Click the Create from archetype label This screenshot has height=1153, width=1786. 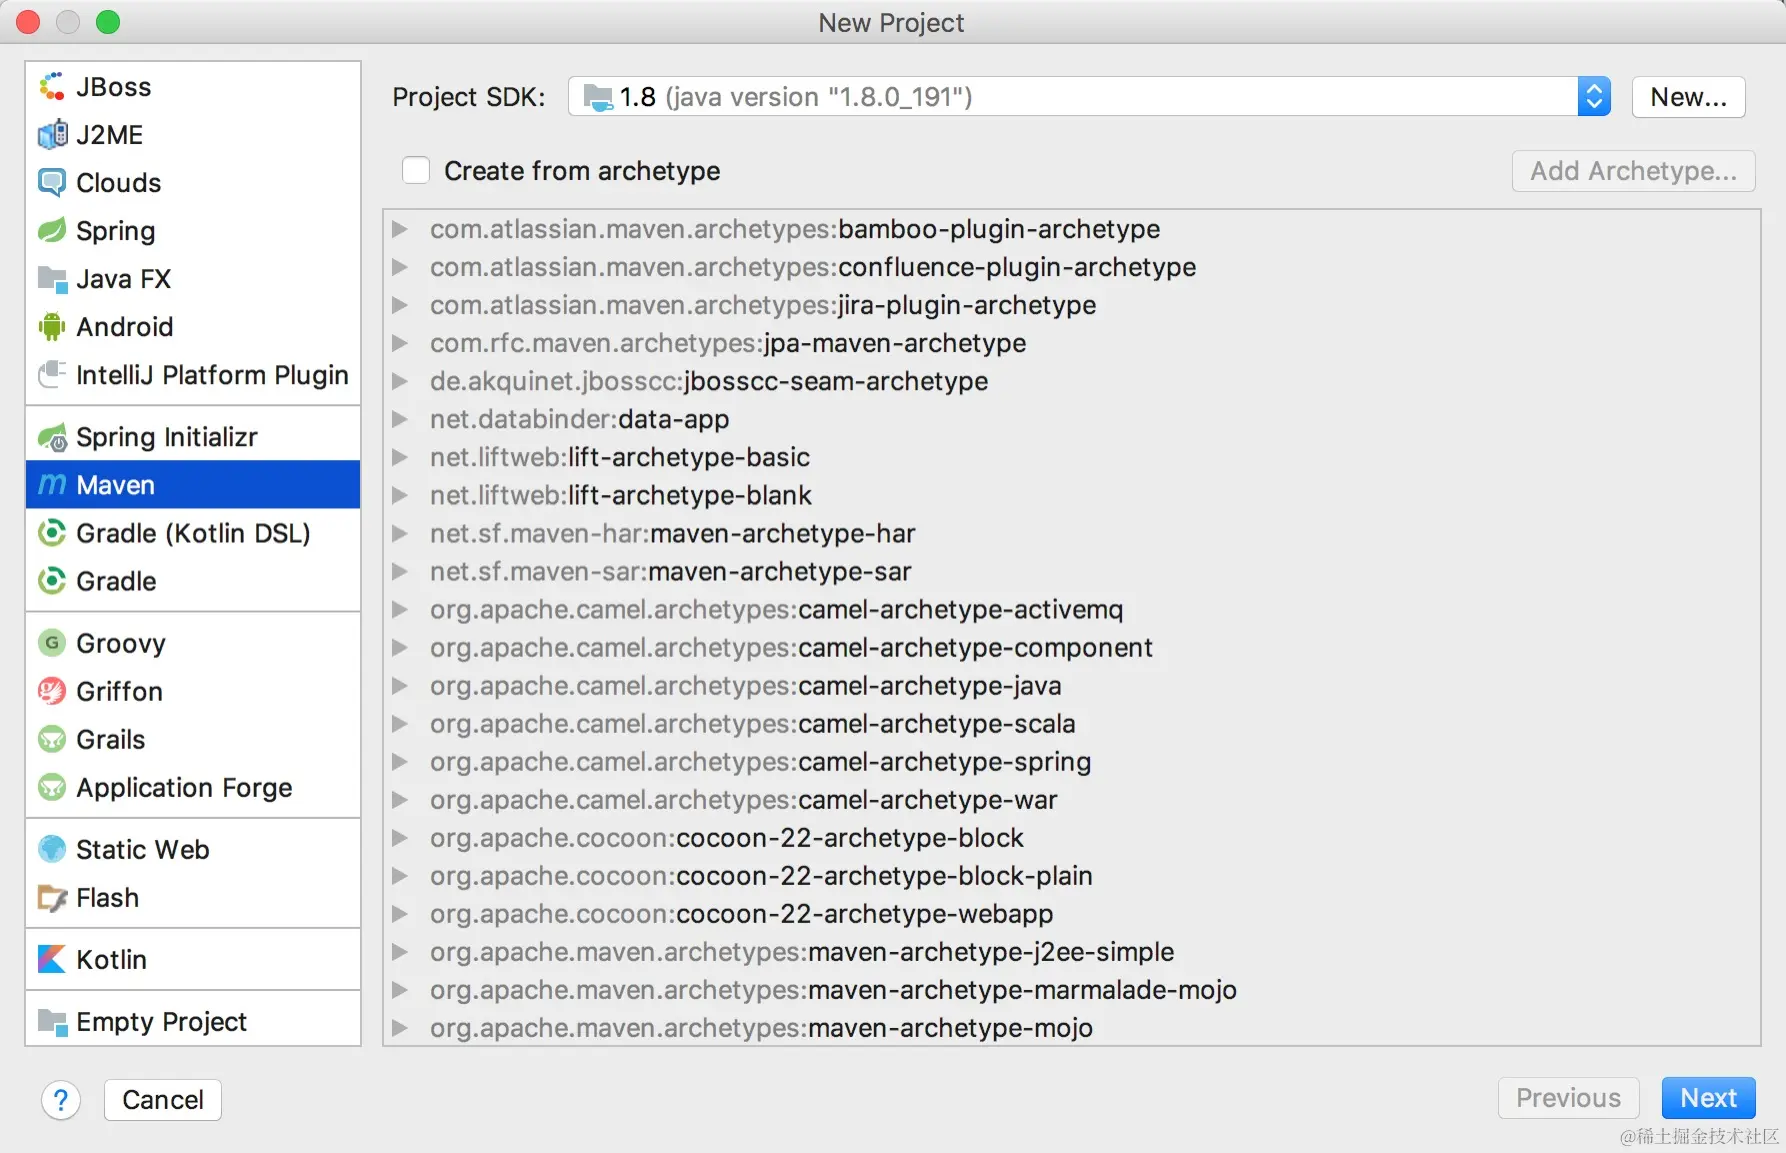coord(582,171)
